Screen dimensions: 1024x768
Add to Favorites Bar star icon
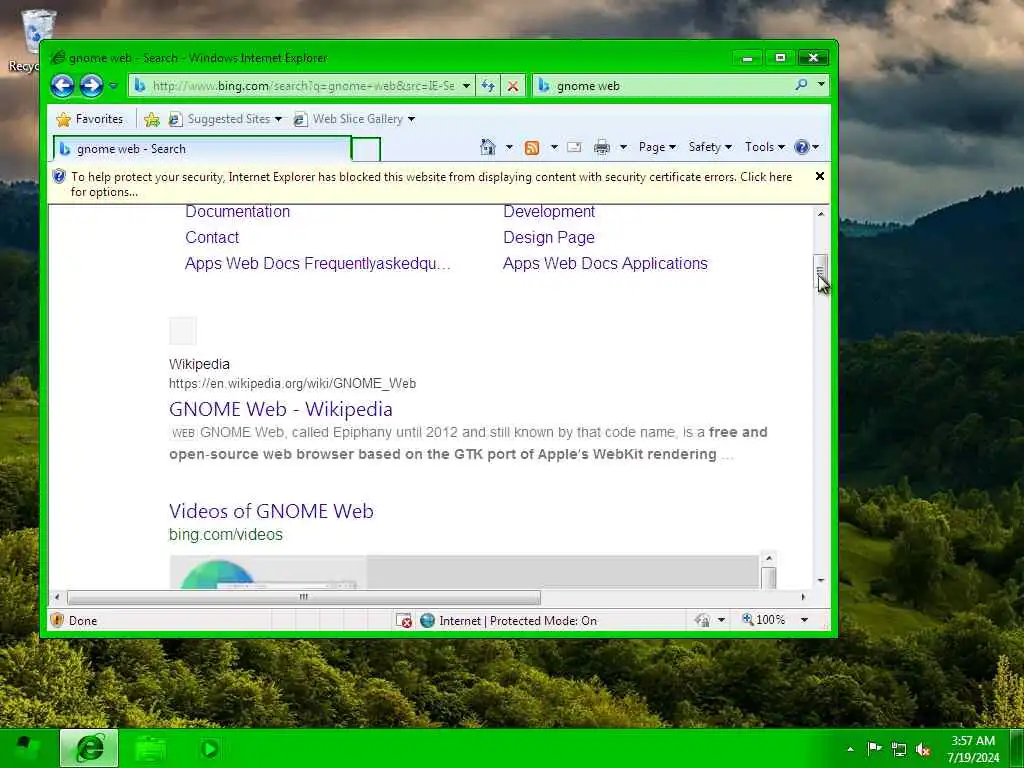coord(152,119)
